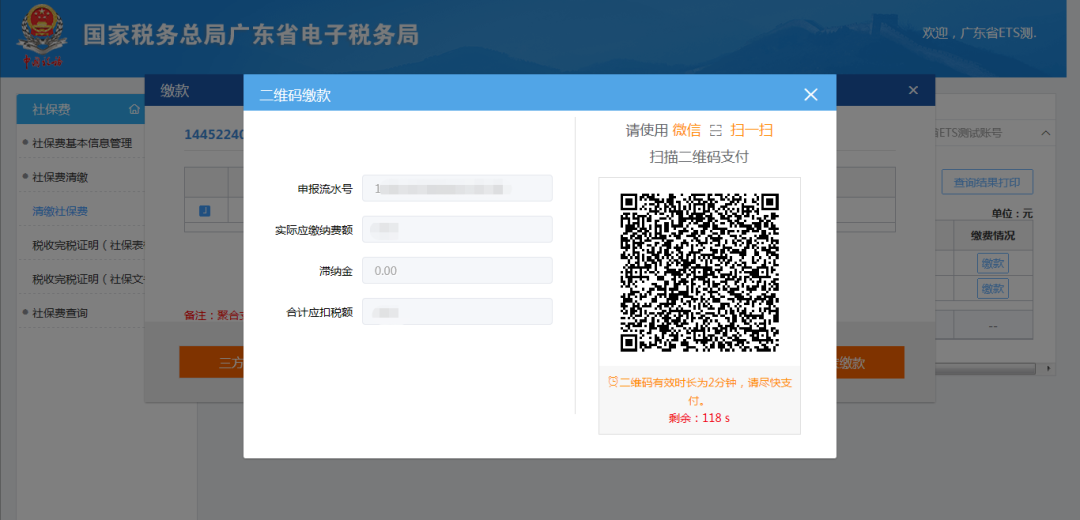Open 税收完税证明（社保文 item in sidebar
The image size is (1080, 520).
(x=88, y=279)
